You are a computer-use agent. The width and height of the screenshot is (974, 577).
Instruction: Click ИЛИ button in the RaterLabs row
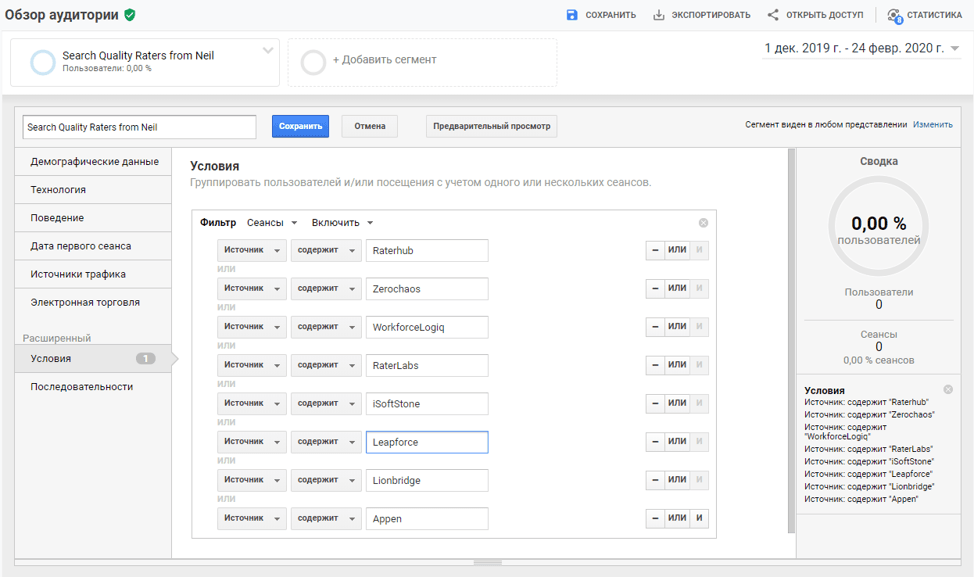click(677, 365)
